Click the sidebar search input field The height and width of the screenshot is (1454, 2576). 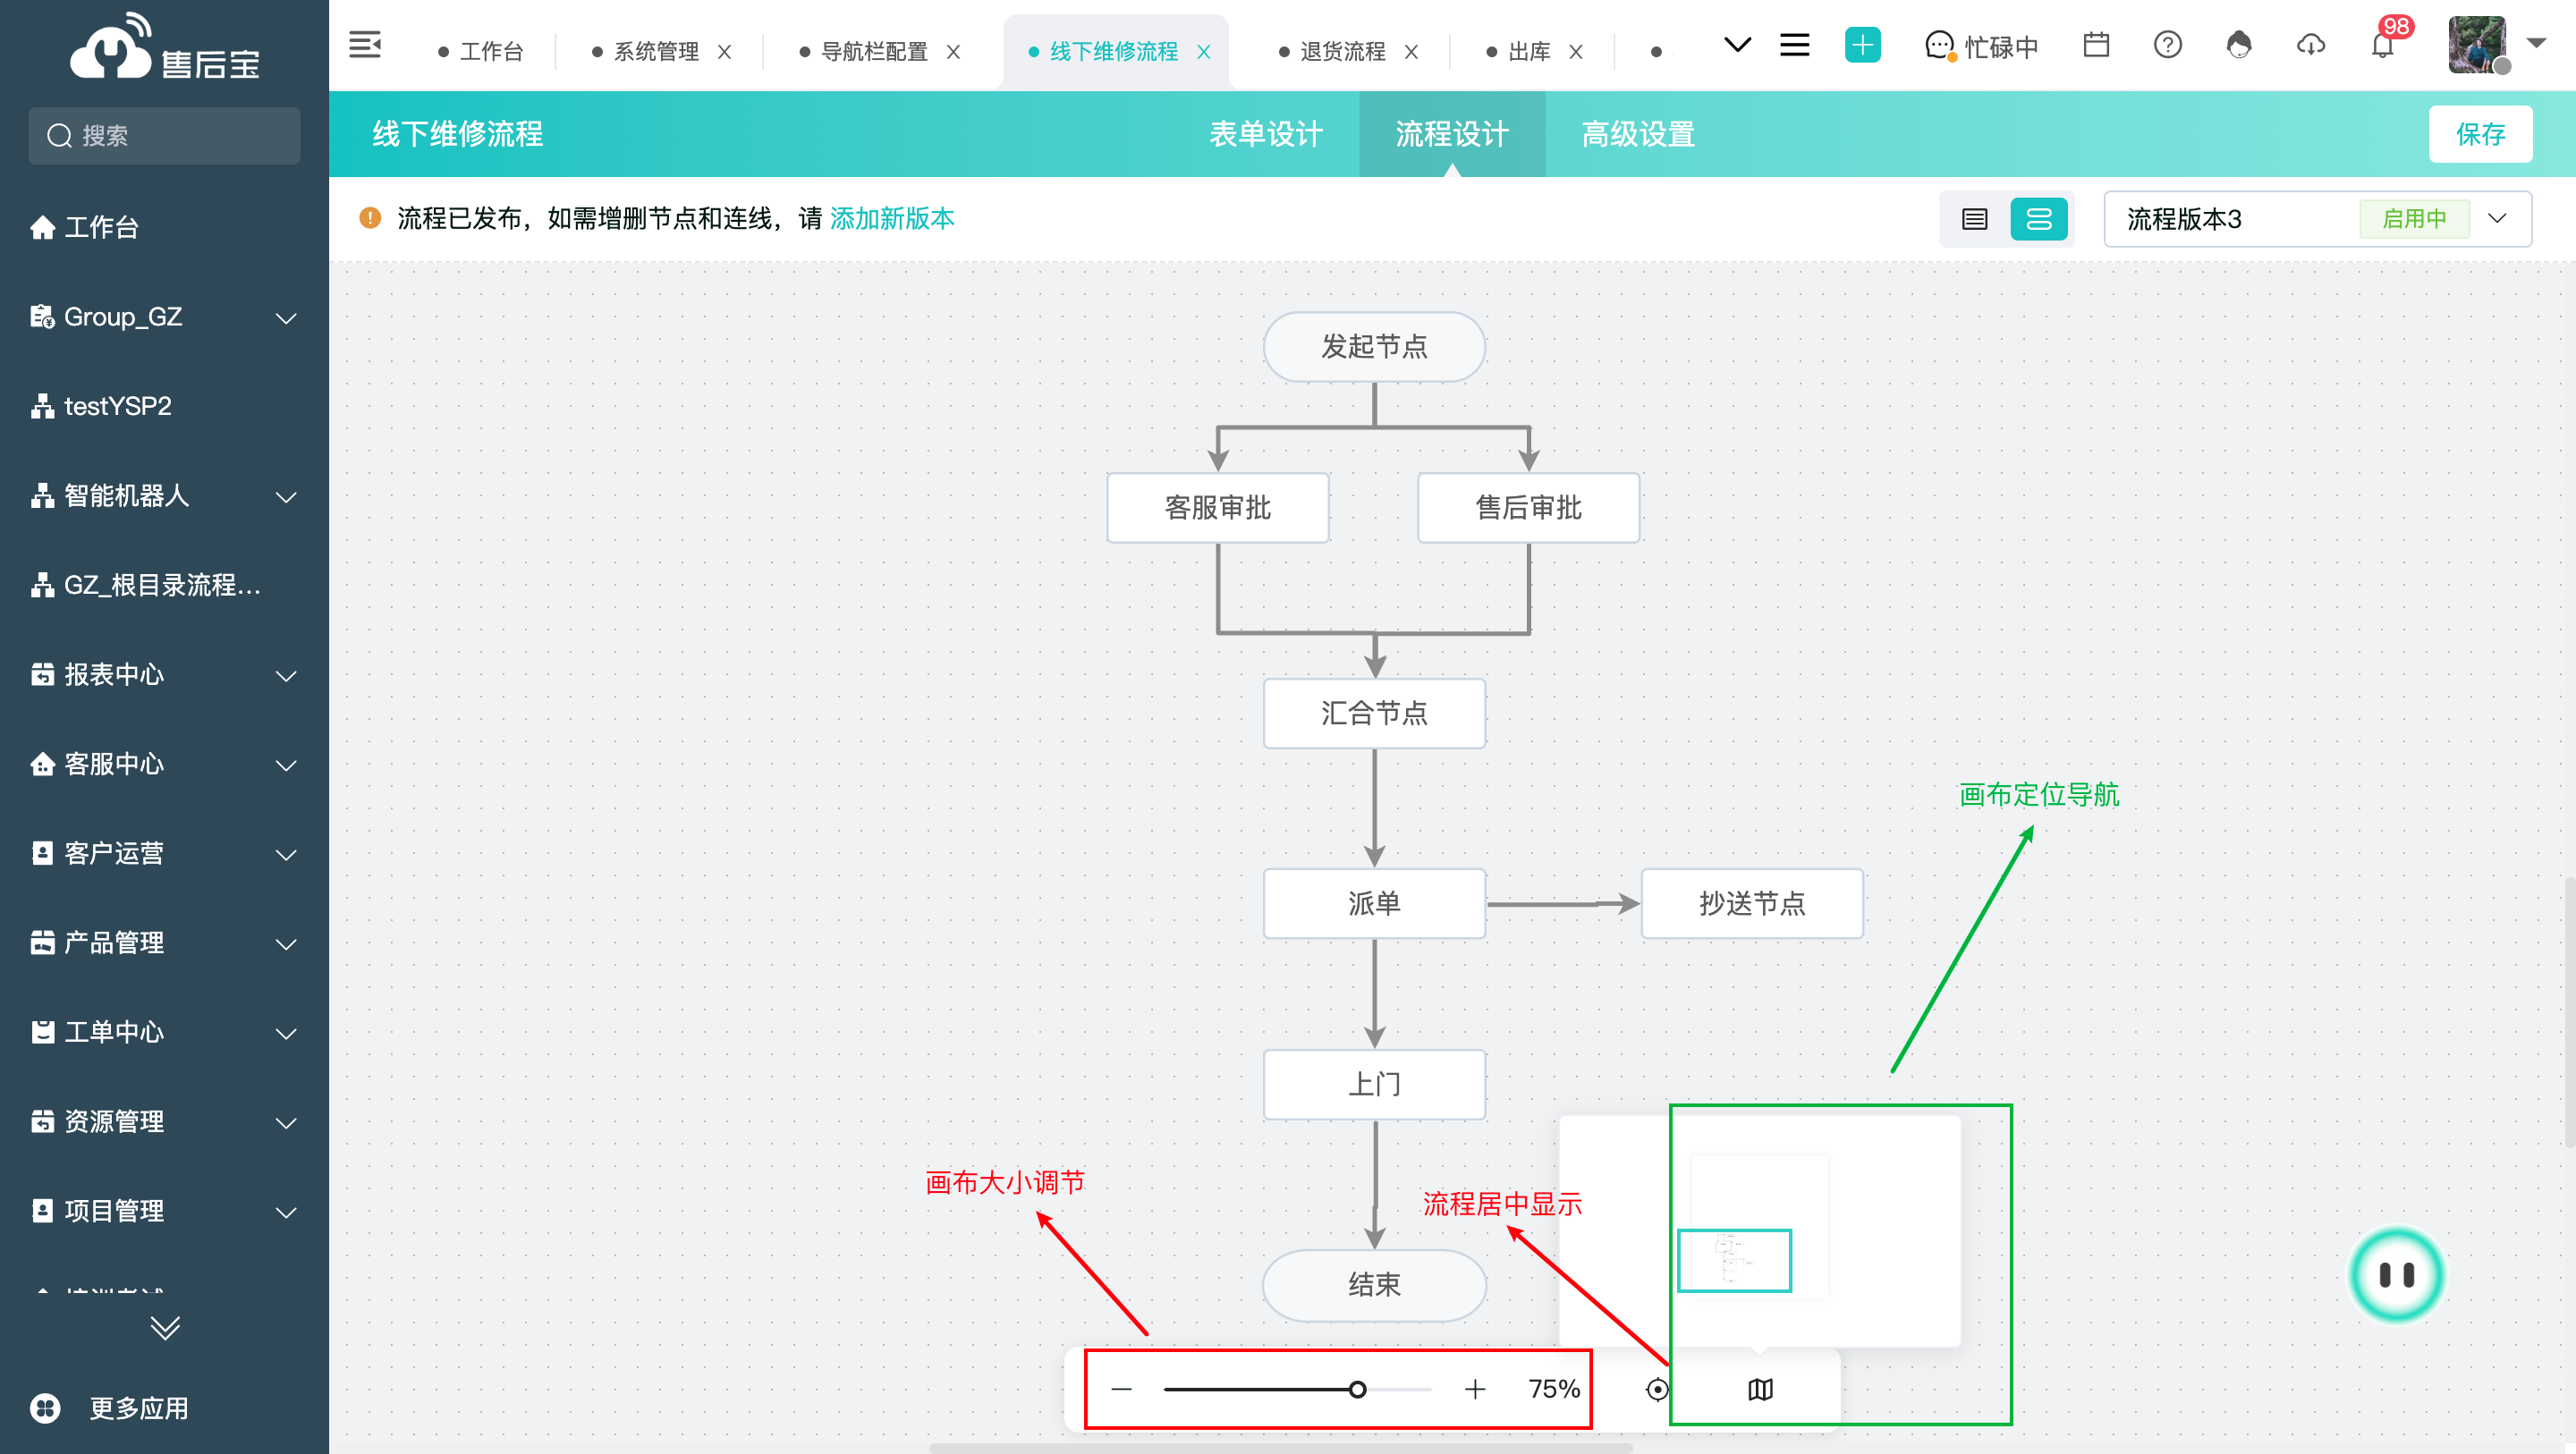[164, 135]
